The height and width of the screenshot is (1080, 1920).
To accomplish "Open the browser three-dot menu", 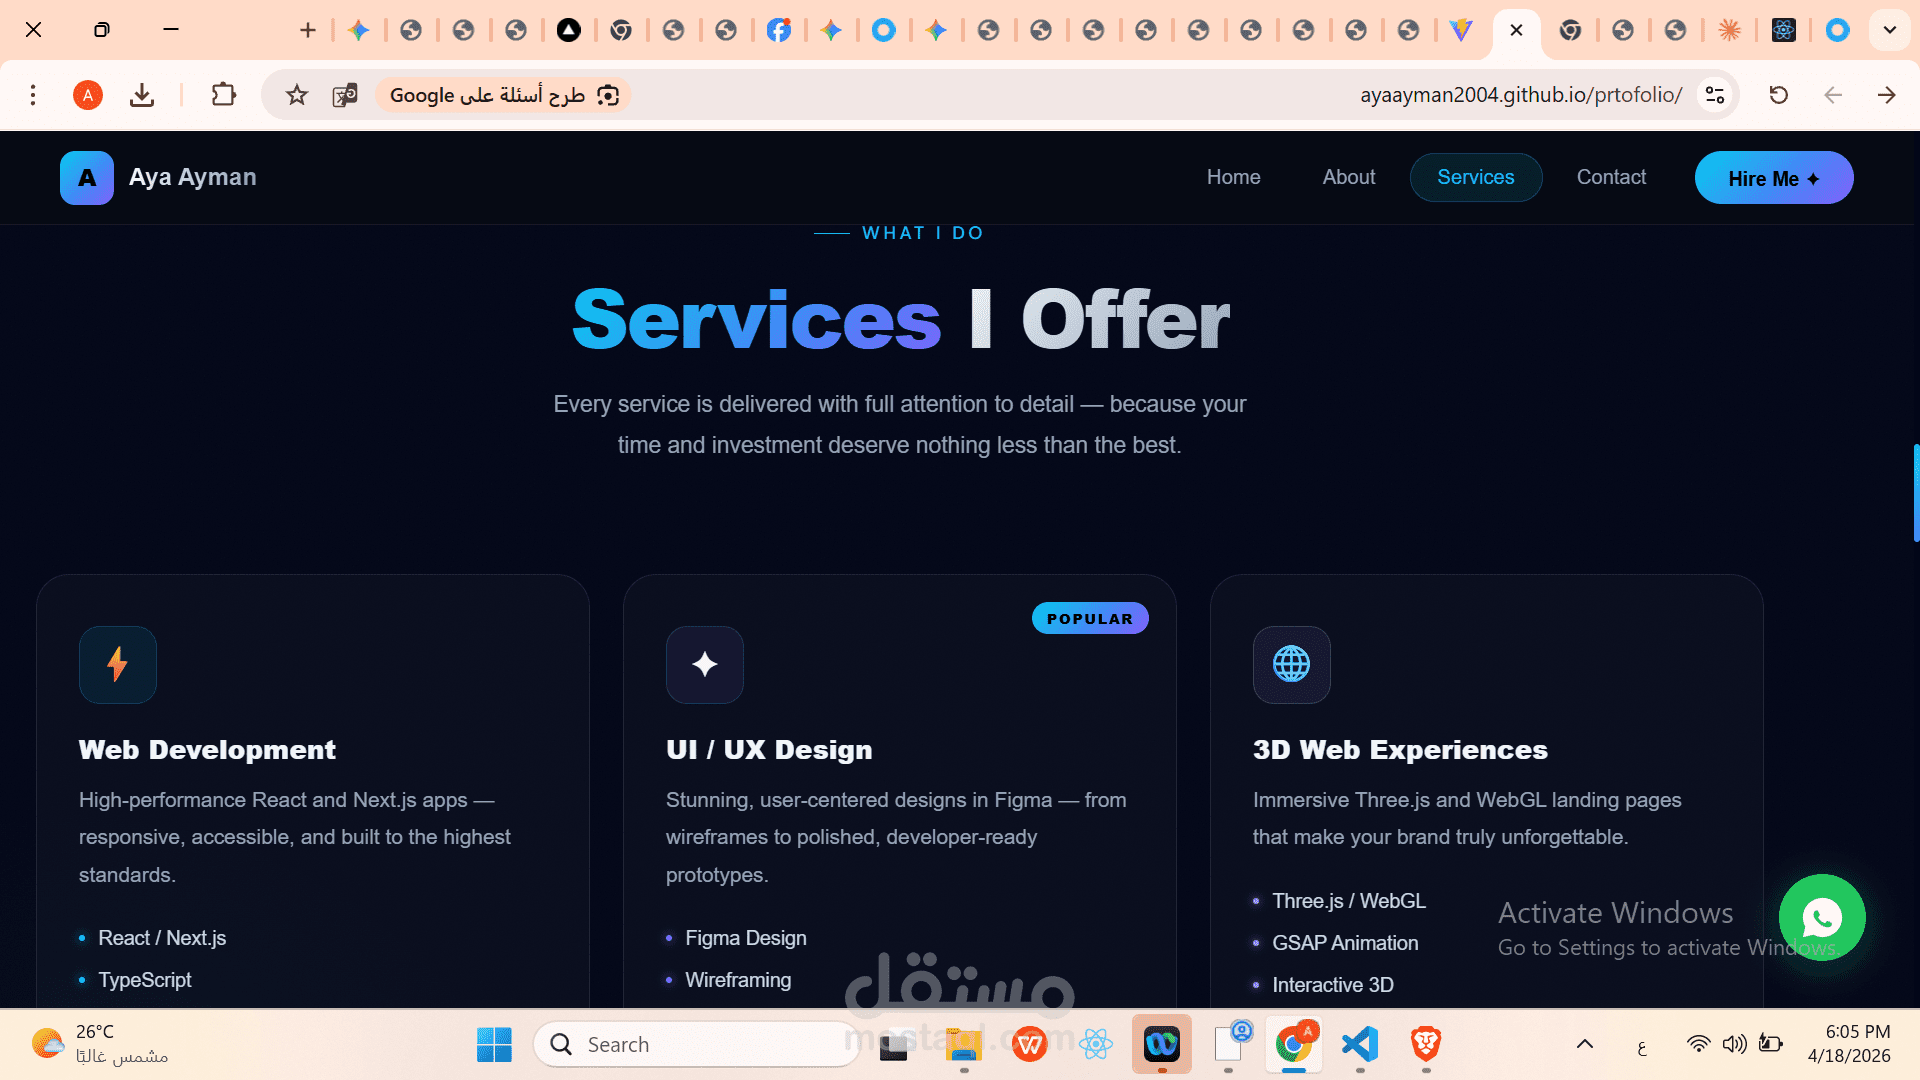I will tap(33, 95).
